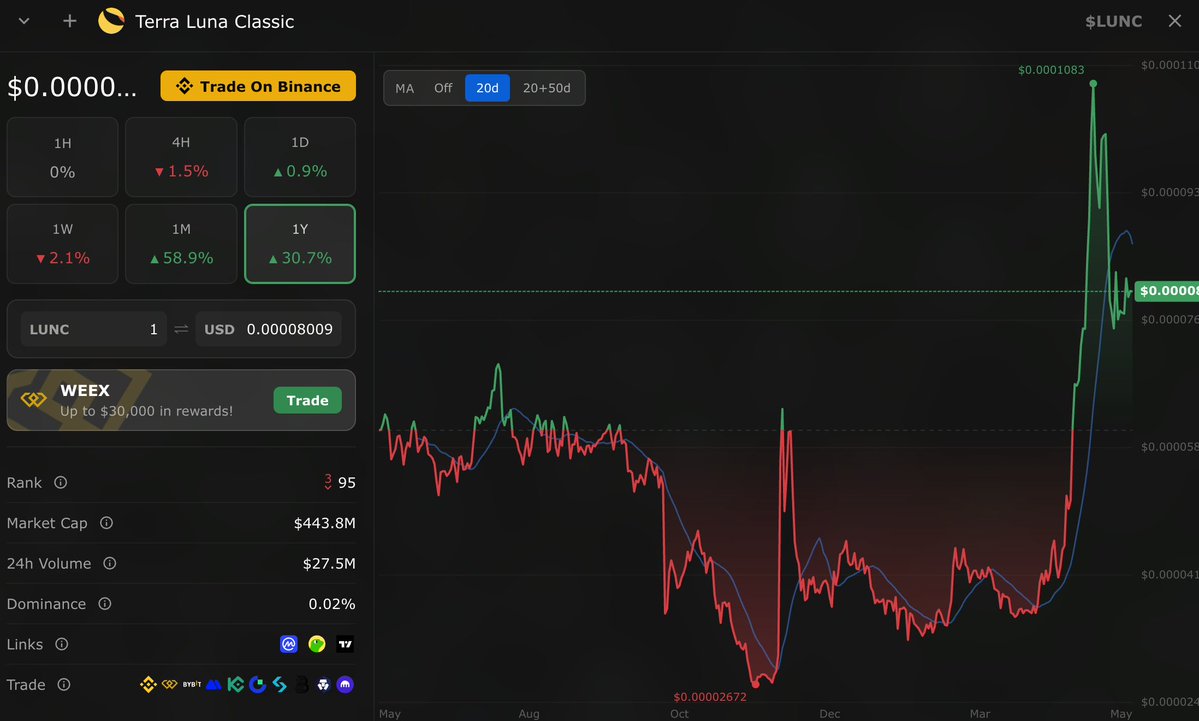The image size is (1199, 721).
Task: Turn moving average Off
Action: click(443, 88)
